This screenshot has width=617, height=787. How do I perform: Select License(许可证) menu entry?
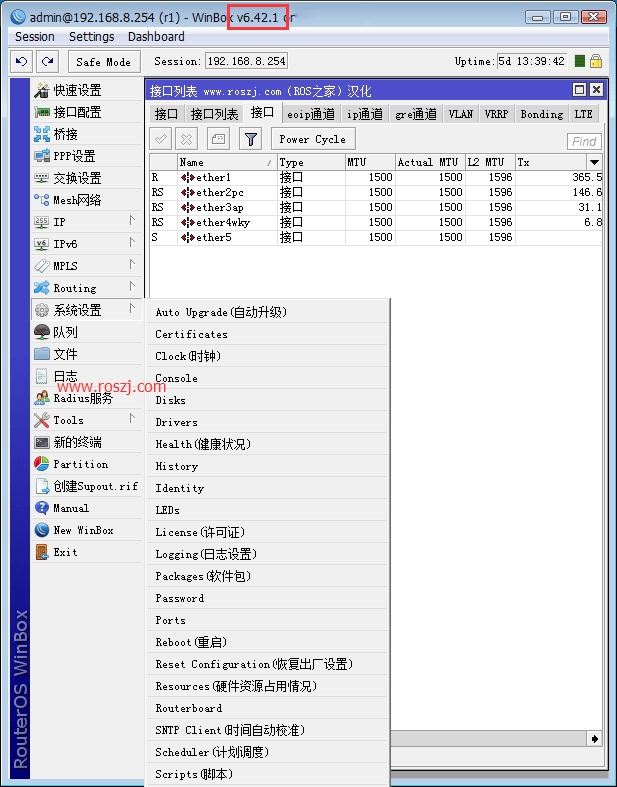(267, 533)
